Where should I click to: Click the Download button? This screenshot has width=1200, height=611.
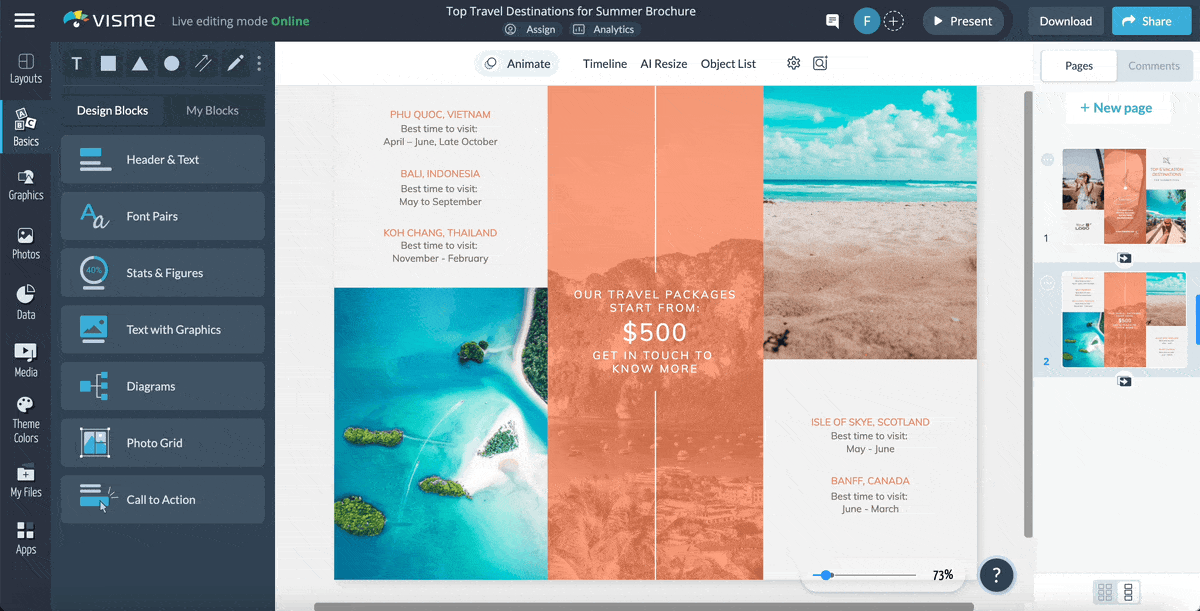[1065, 20]
